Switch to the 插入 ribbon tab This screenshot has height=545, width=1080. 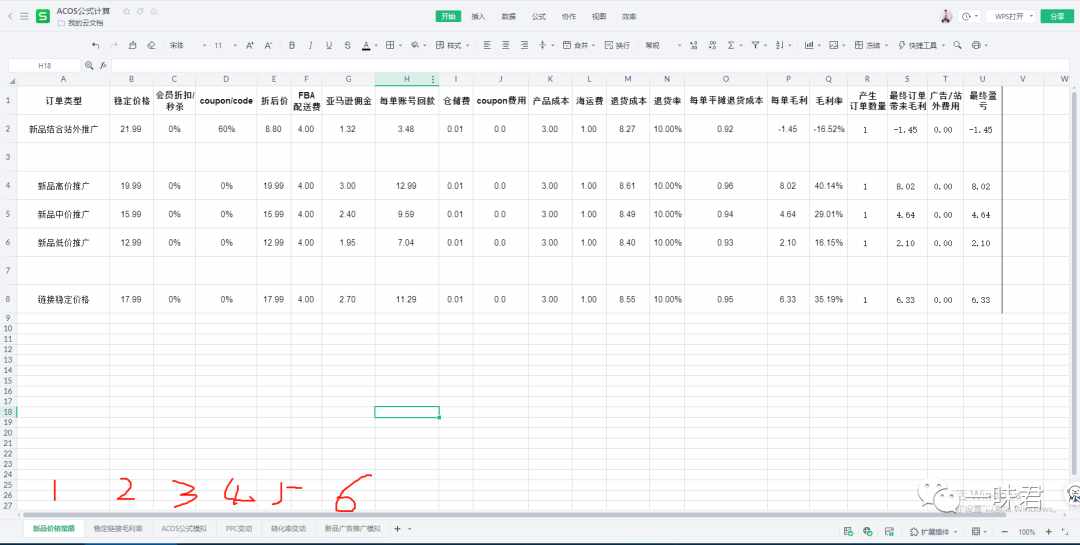coord(478,17)
